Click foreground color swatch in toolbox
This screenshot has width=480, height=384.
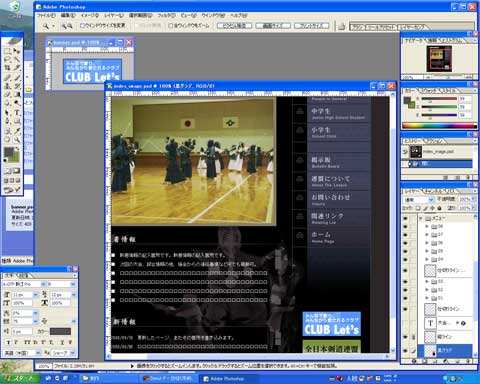point(9,153)
